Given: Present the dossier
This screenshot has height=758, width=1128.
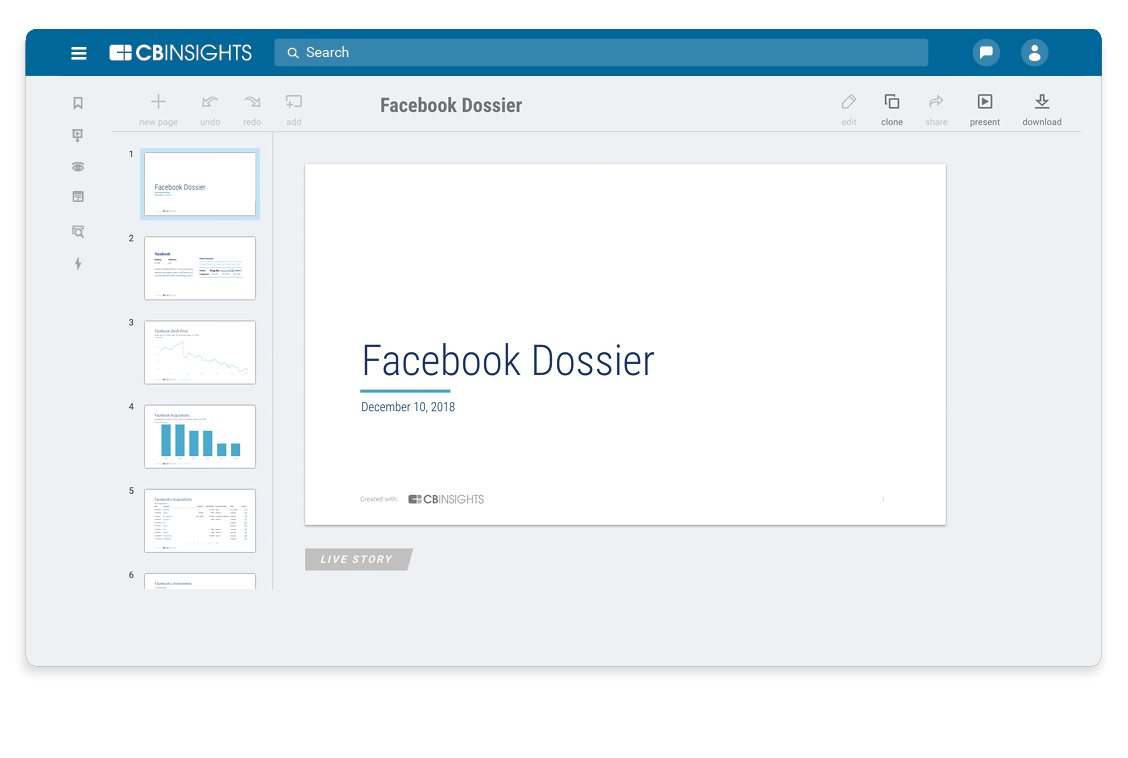Looking at the screenshot, I should 985,110.
